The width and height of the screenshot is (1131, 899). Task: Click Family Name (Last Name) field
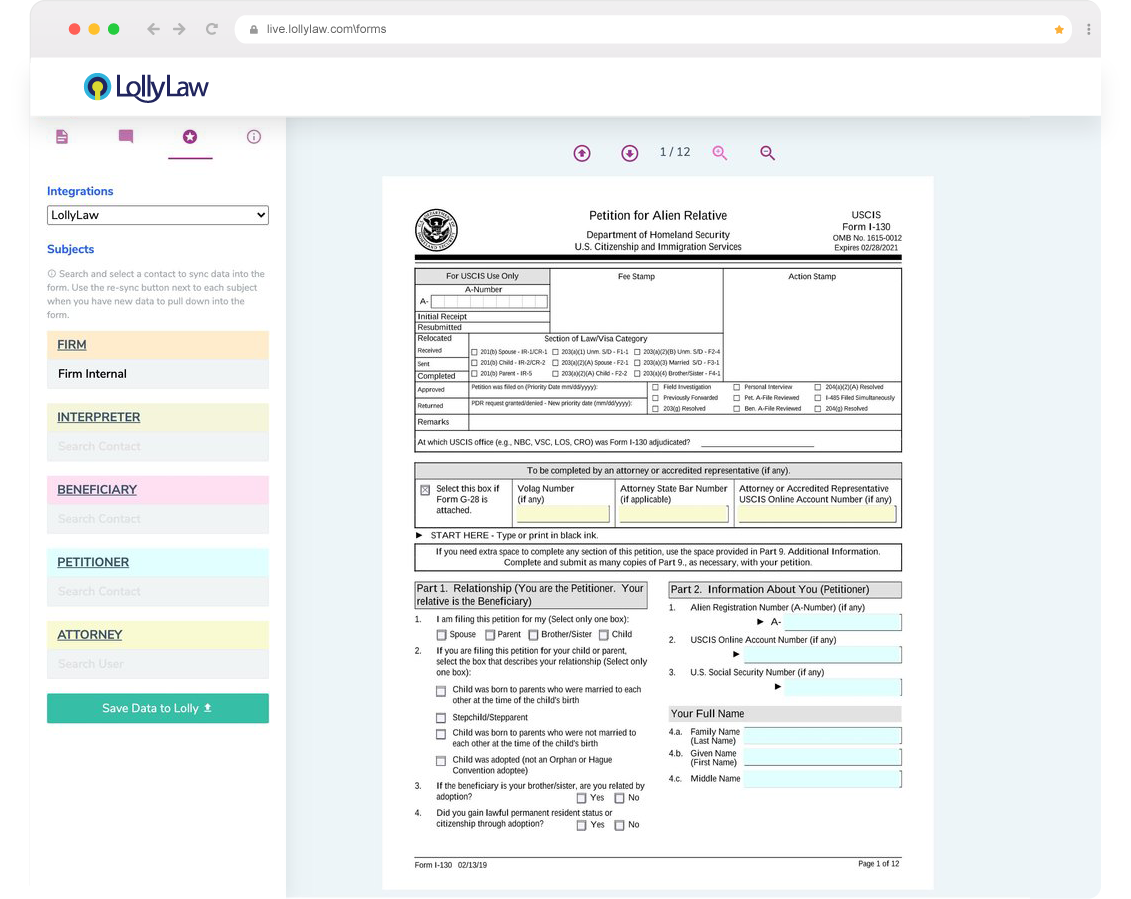pos(822,736)
